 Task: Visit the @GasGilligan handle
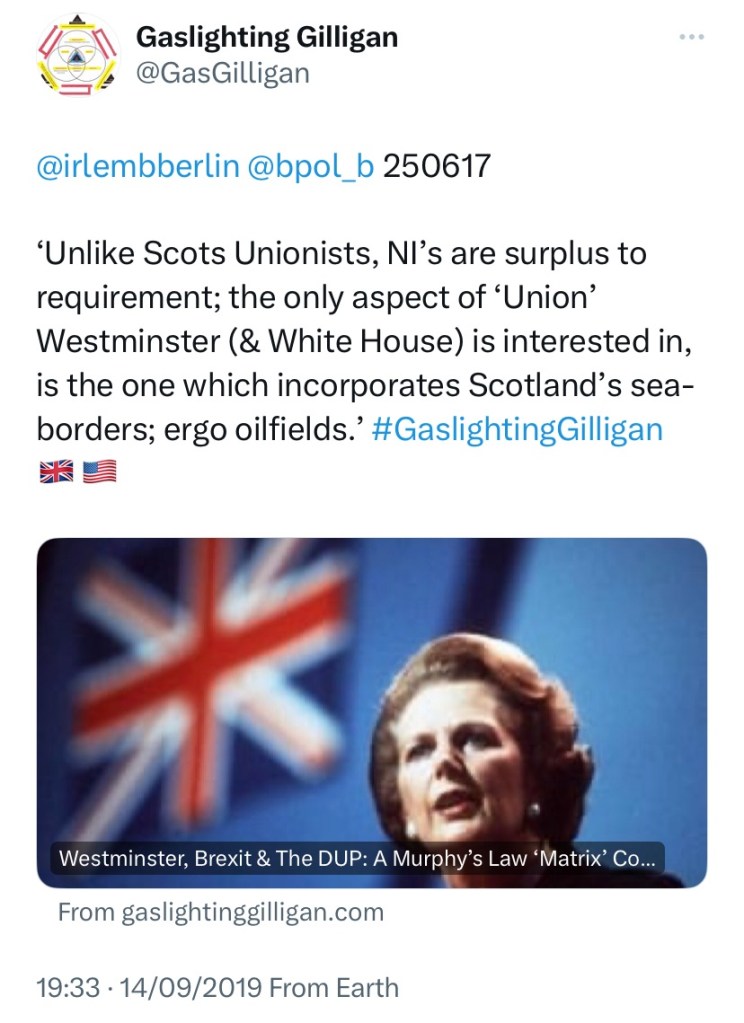(x=222, y=73)
